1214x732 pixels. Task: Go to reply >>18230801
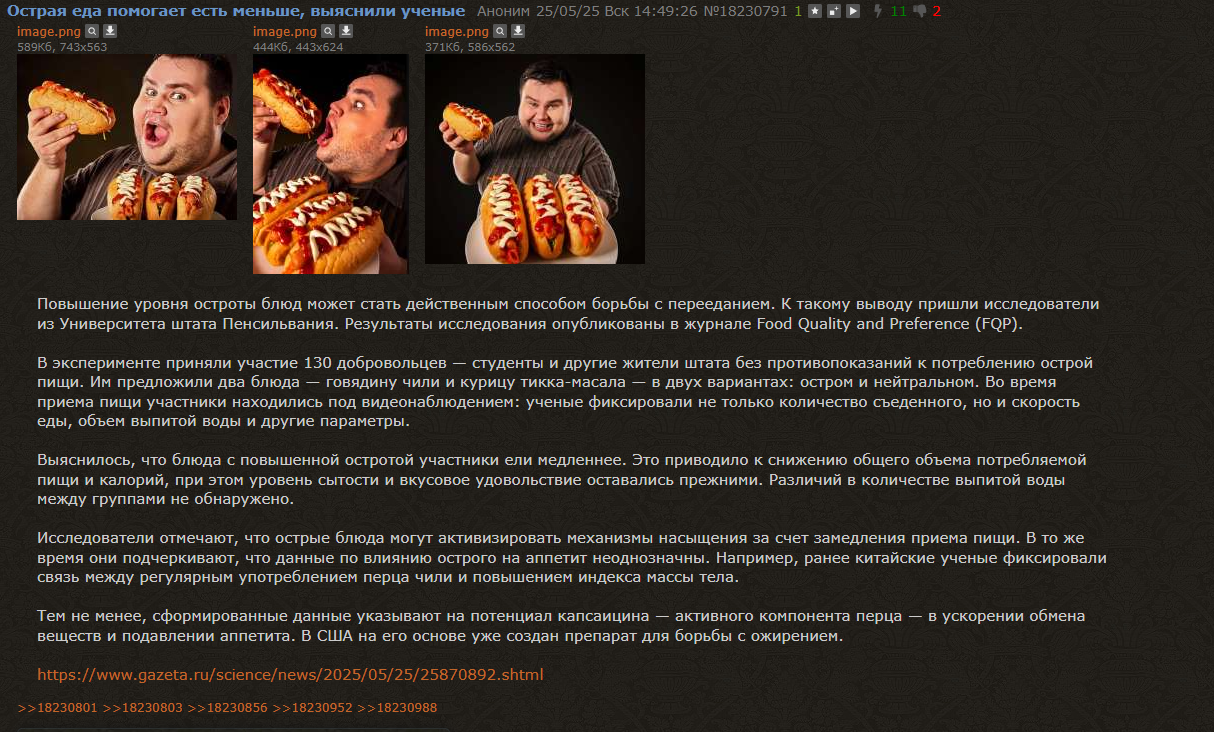[x=57, y=708]
